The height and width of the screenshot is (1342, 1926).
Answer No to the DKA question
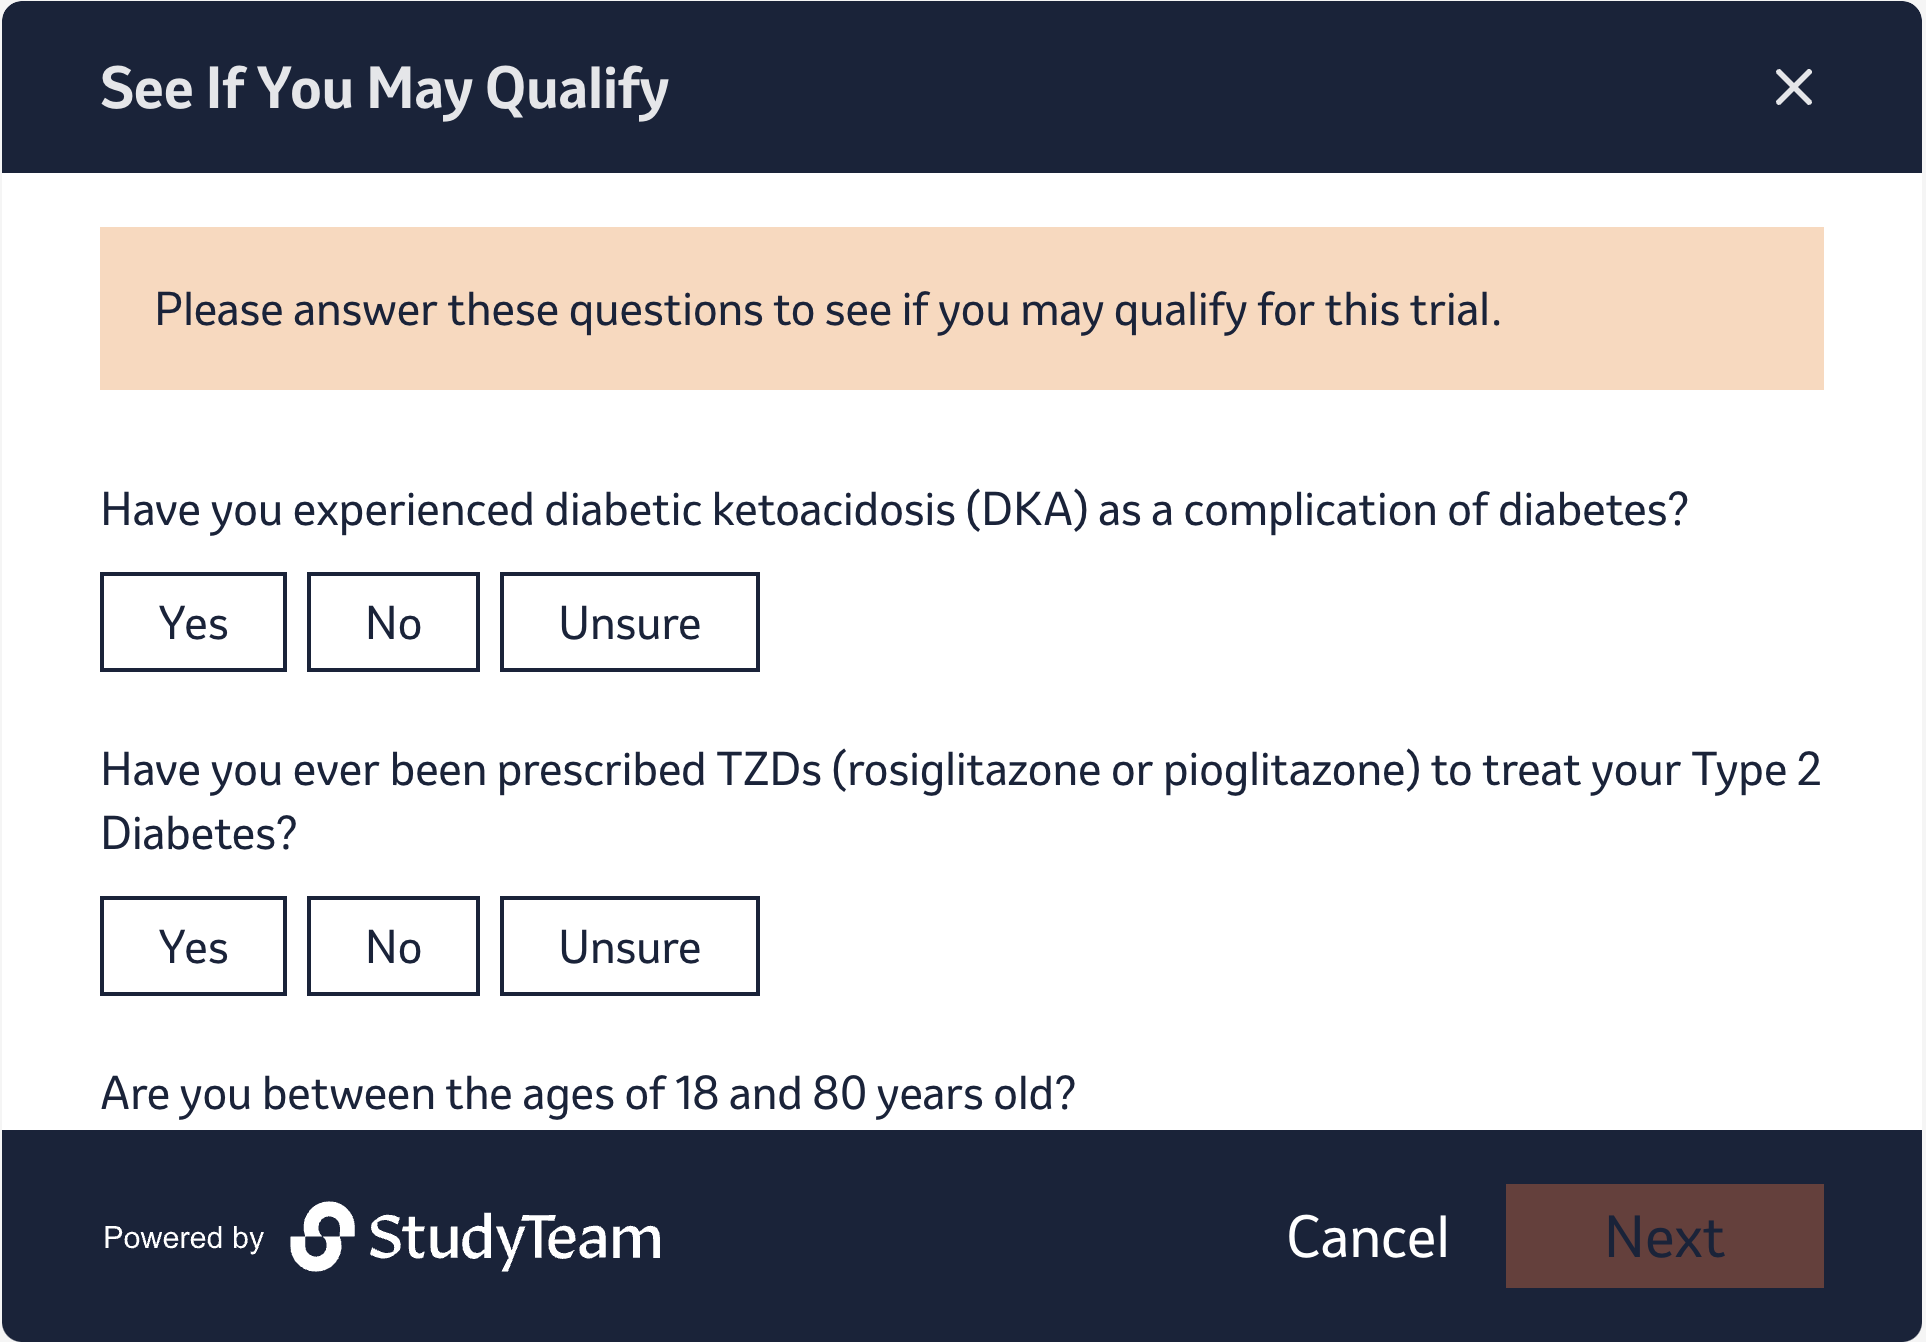click(x=393, y=622)
